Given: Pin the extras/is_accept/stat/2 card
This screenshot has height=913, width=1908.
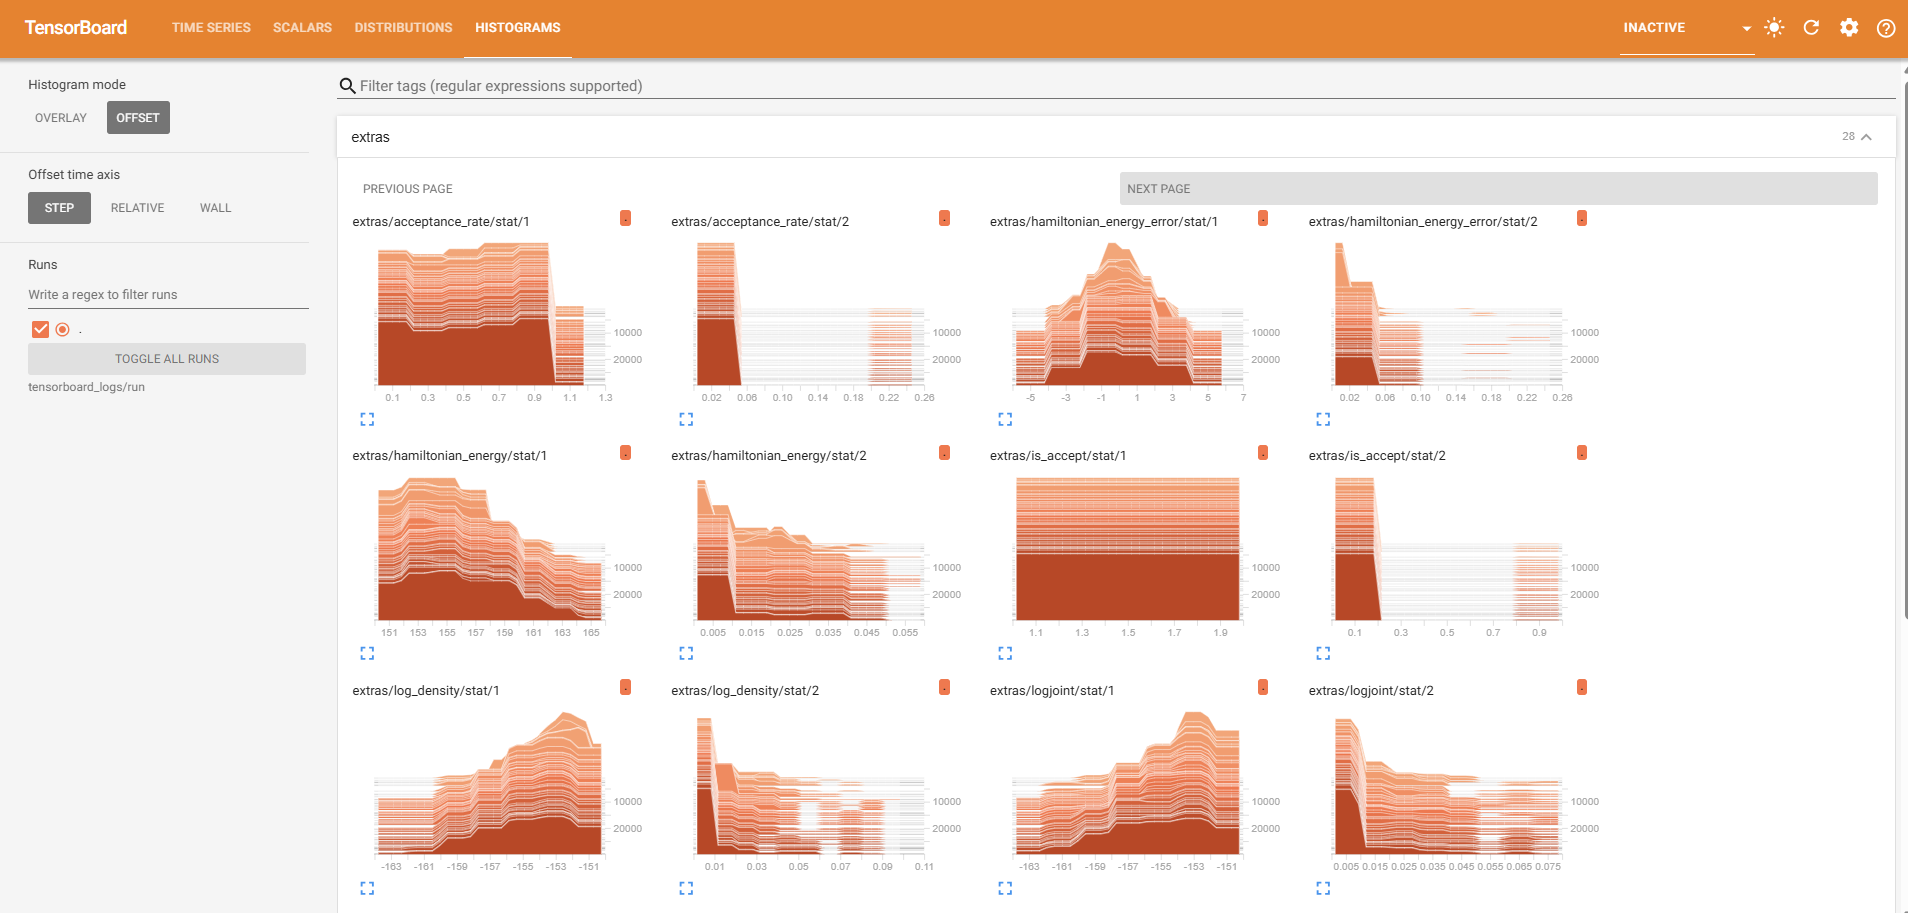Looking at the screenshot, I should 1581,452.
